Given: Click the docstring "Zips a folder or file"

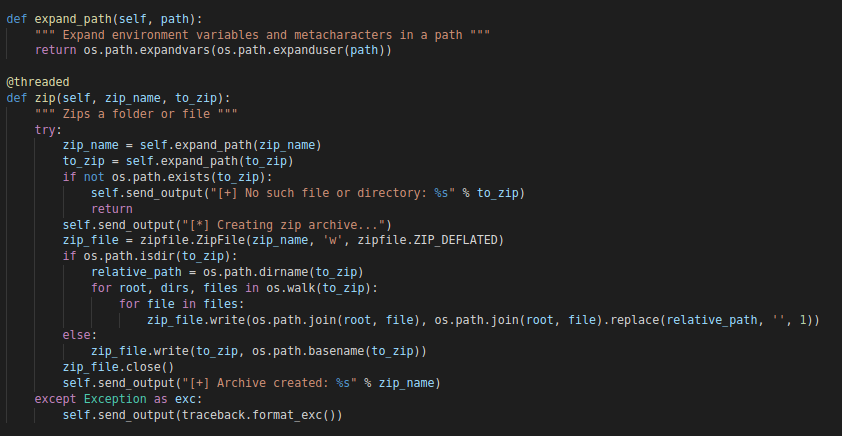Looking at the screenshot, I should pos(136,114).
